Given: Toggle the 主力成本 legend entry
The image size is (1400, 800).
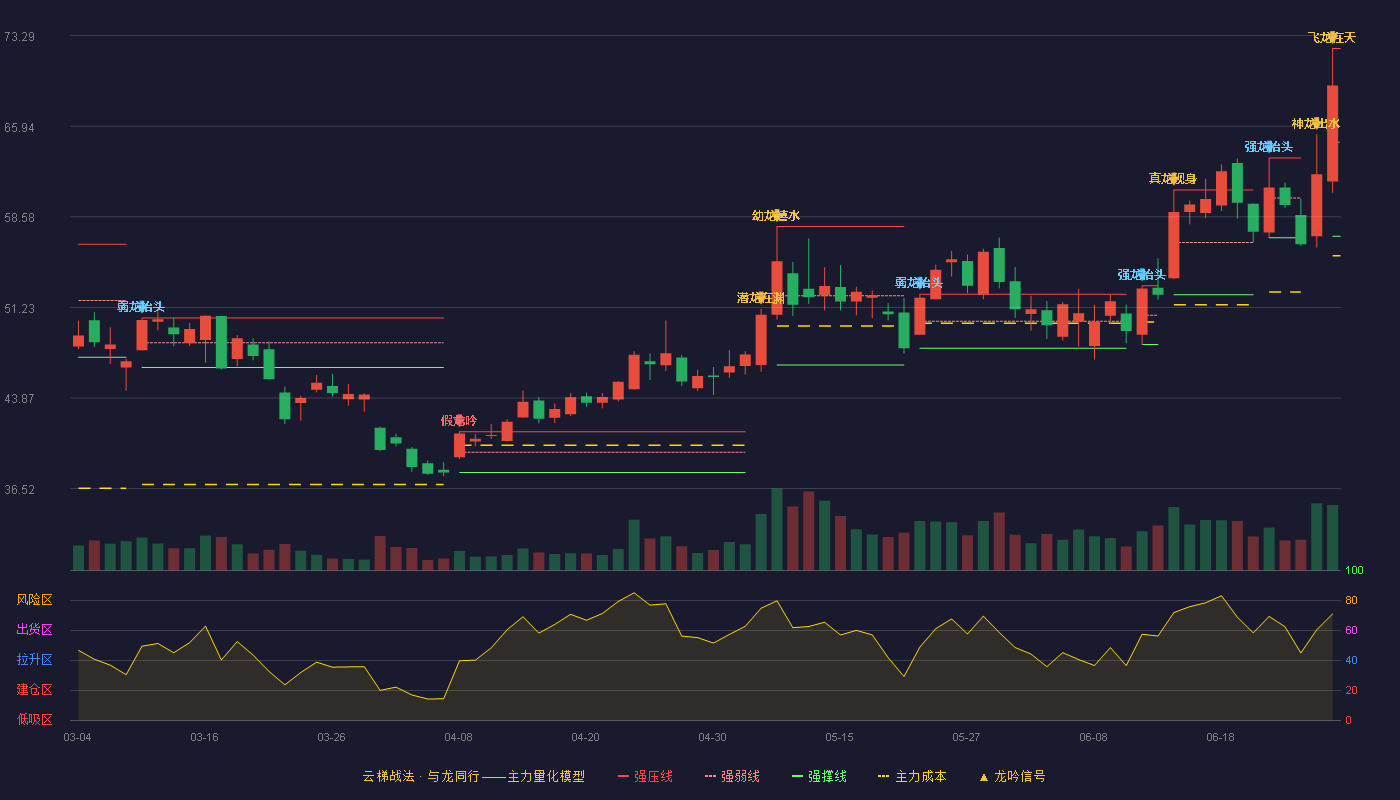Looking at the screenshot, I should tap(912, 776).
